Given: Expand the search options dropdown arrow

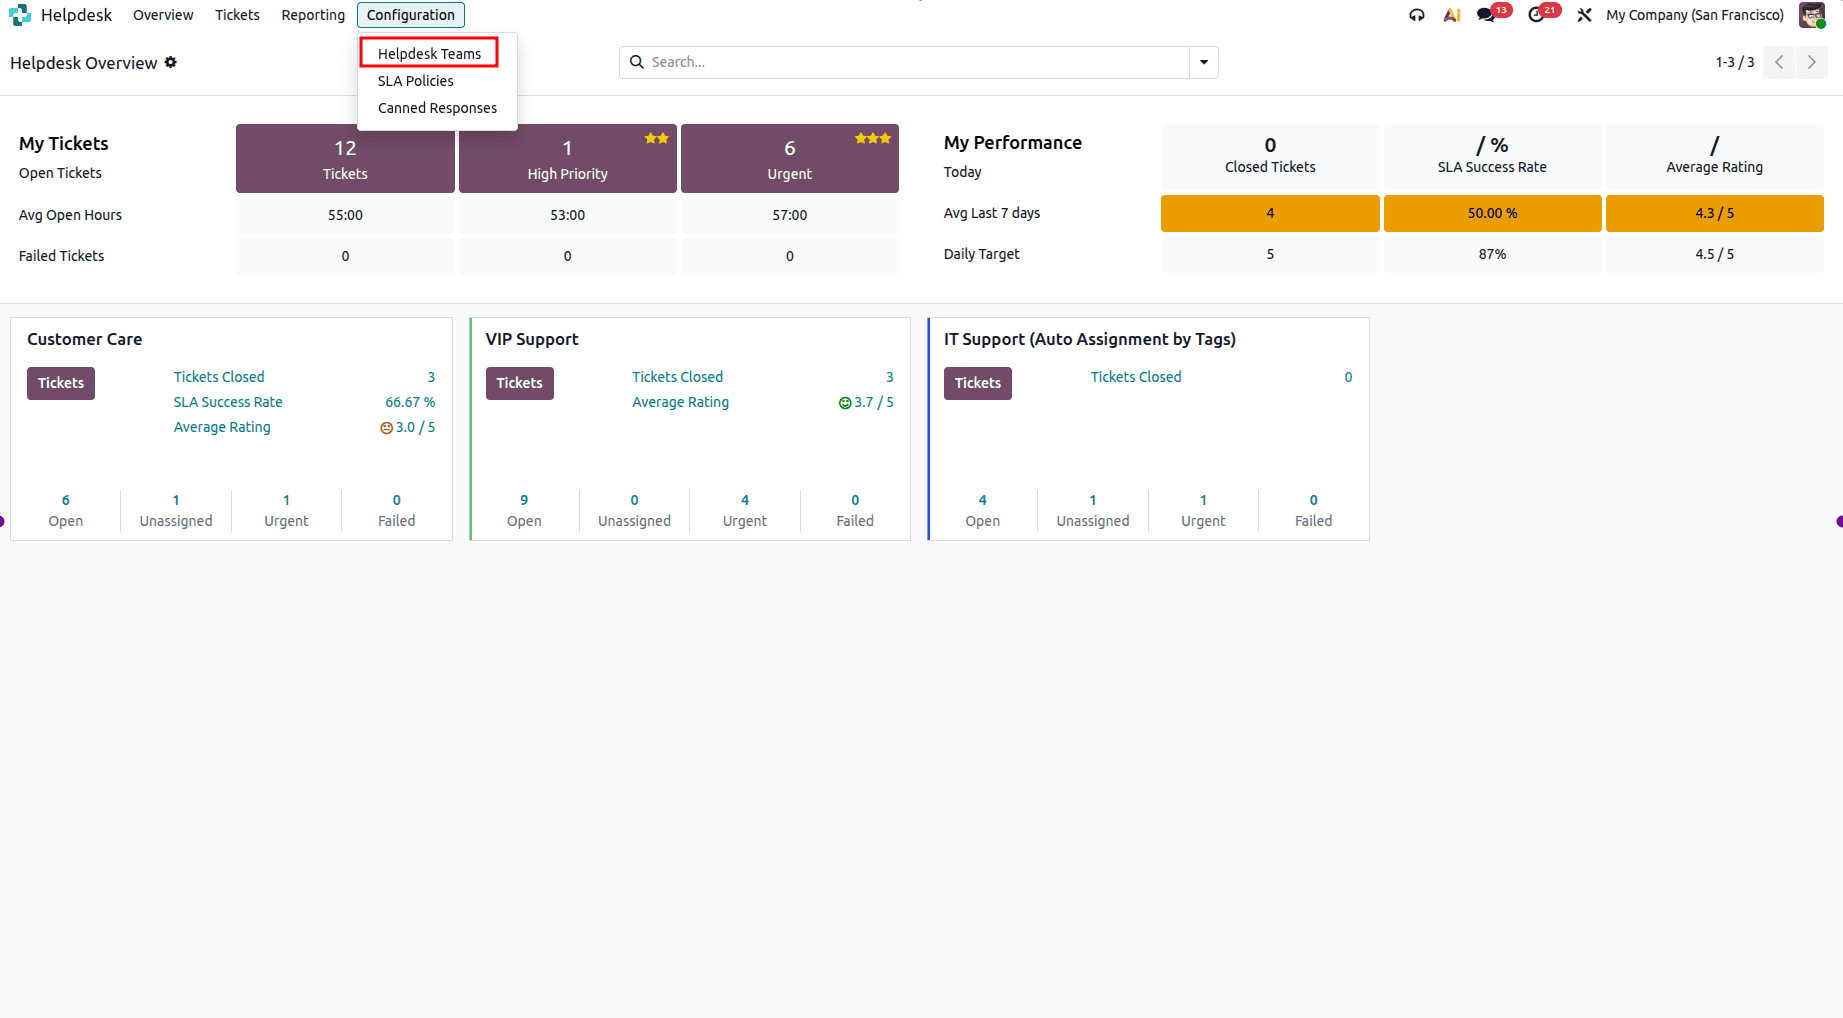Looking at the screenshot, I should [x=1204, y=62].
